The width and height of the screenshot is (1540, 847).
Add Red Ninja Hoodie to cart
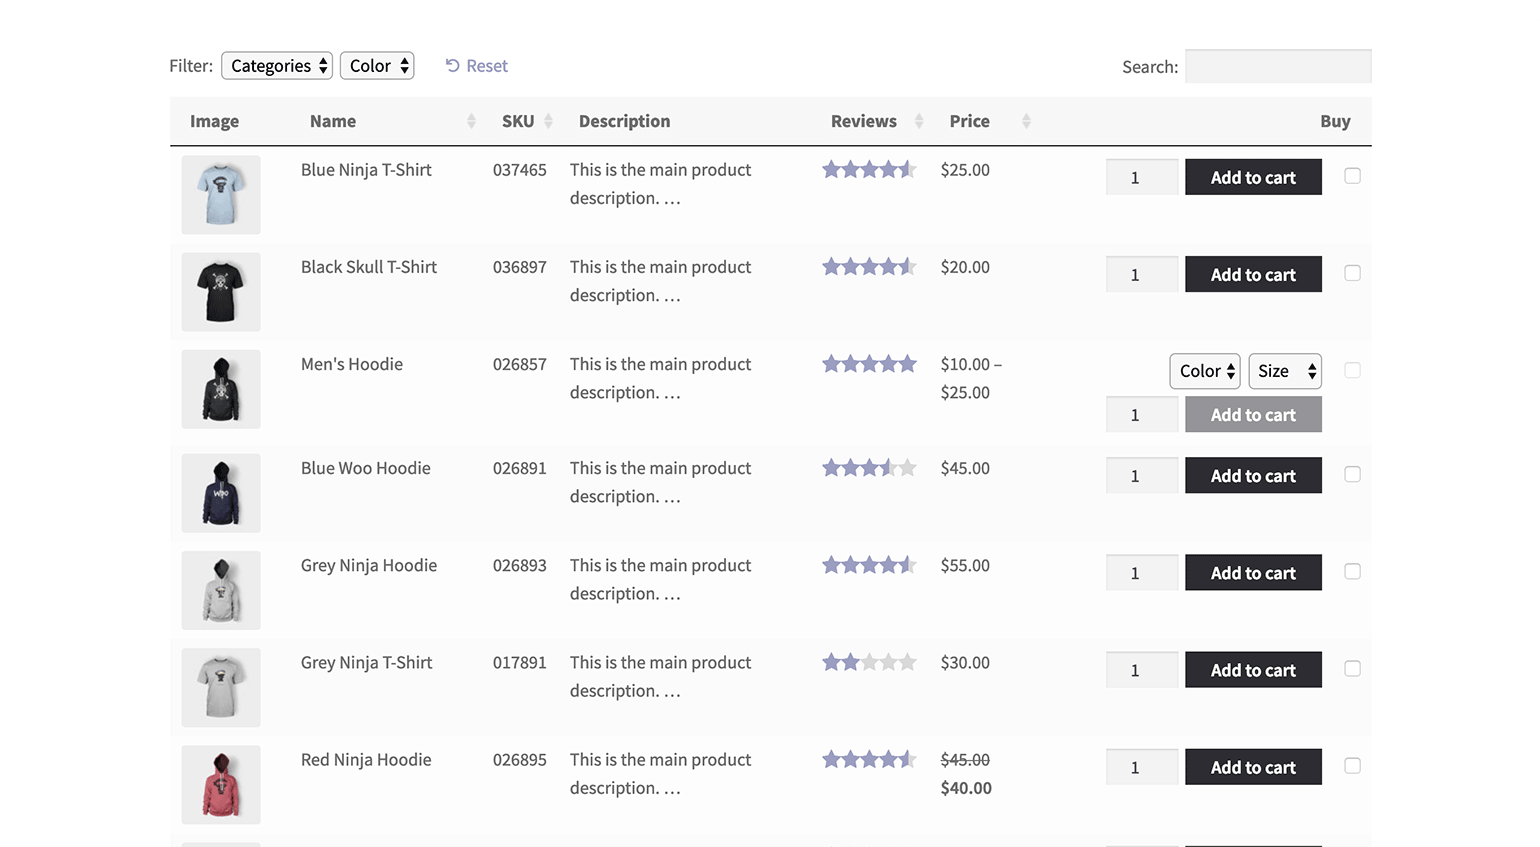click(1253, 767)
